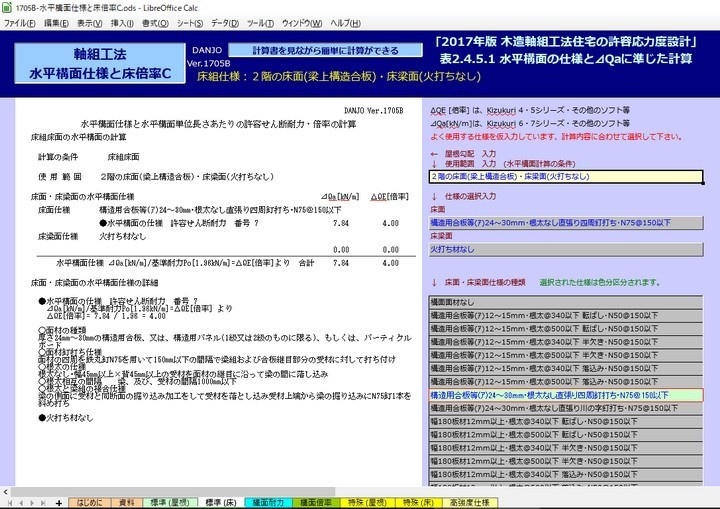Switch to the 標準 (屋根) sheet tab

point(170,503)
